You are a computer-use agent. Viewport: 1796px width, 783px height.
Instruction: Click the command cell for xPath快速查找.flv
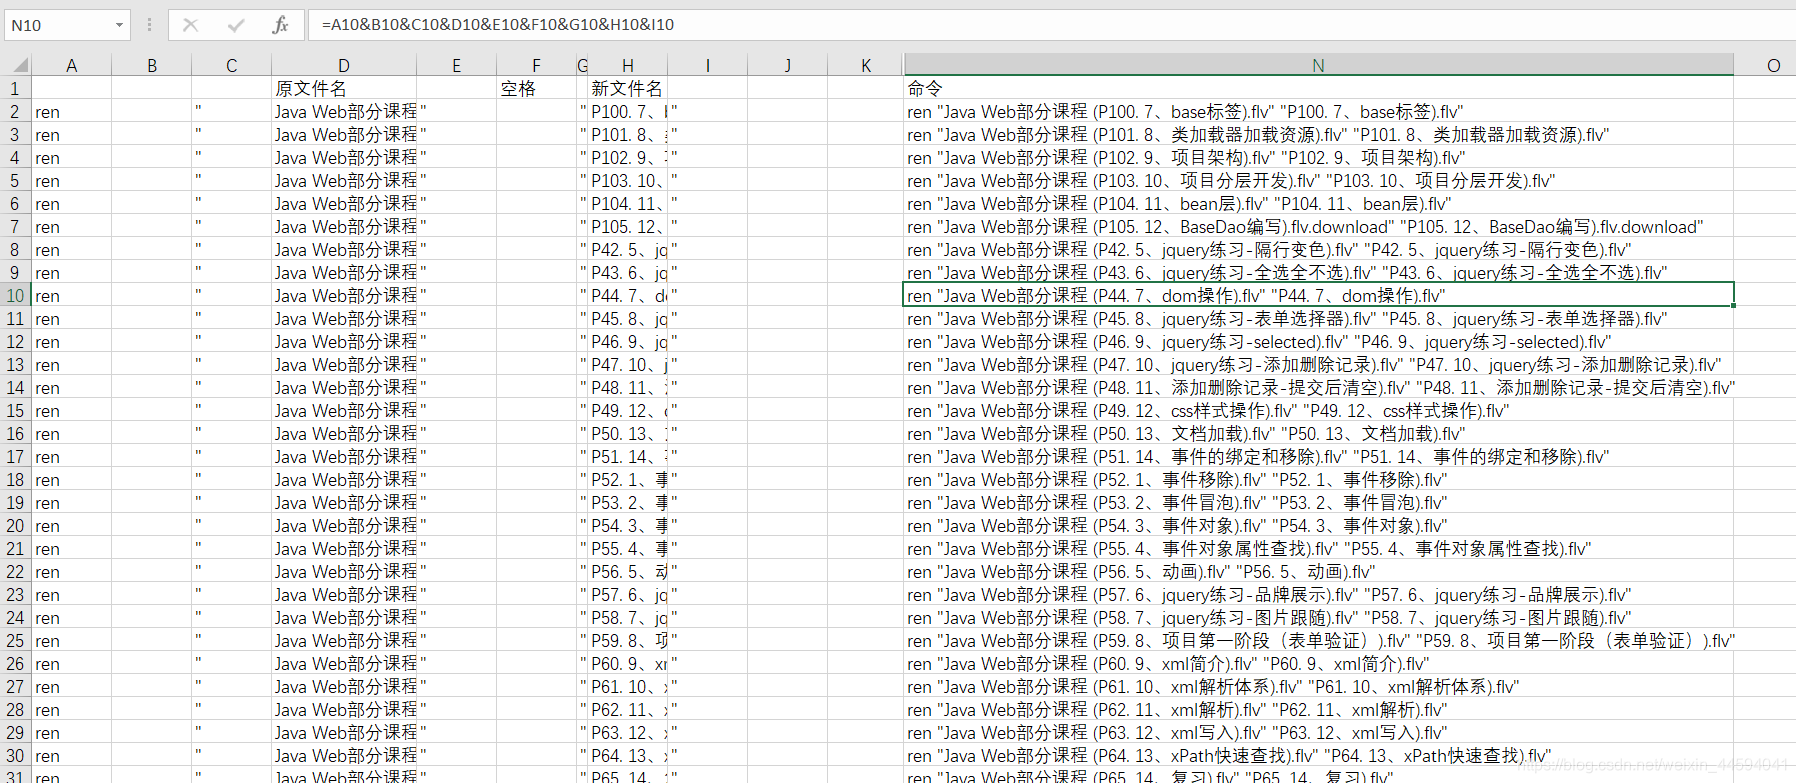click(x=1319, y=756)
